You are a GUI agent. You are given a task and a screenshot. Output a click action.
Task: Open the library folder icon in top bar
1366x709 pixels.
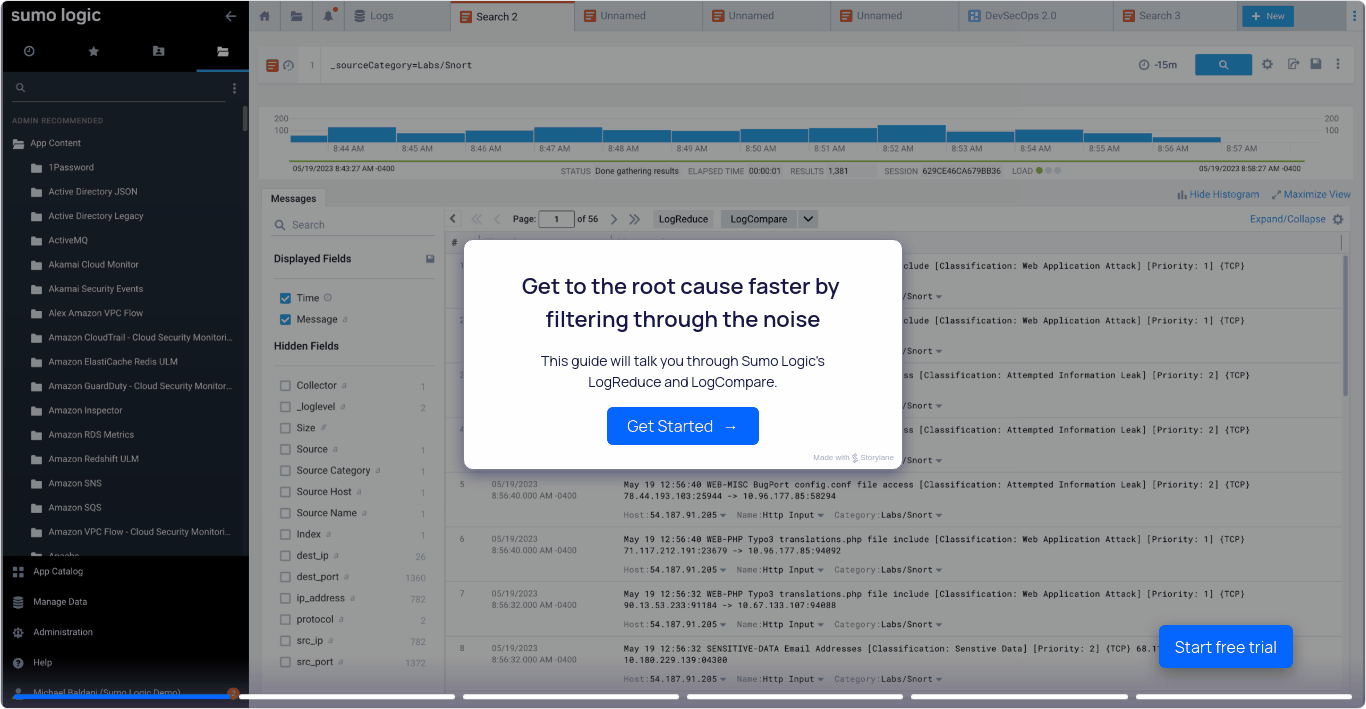pyautogui.click(x=297, y=16)
